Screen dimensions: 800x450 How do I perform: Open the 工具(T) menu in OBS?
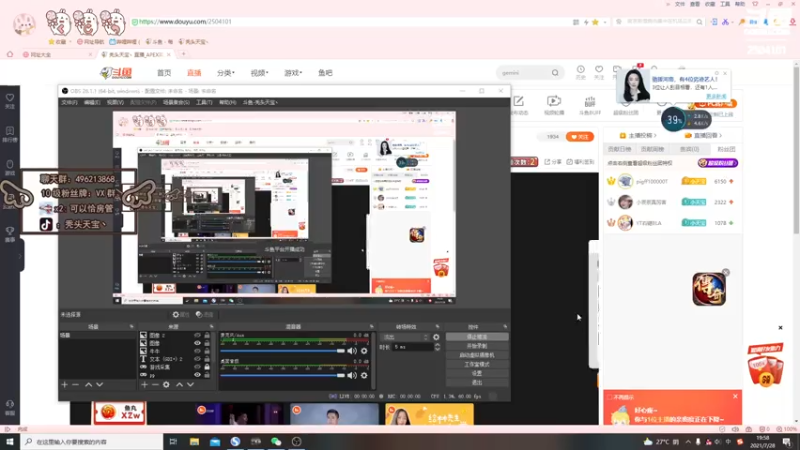[x=204, y=103]
